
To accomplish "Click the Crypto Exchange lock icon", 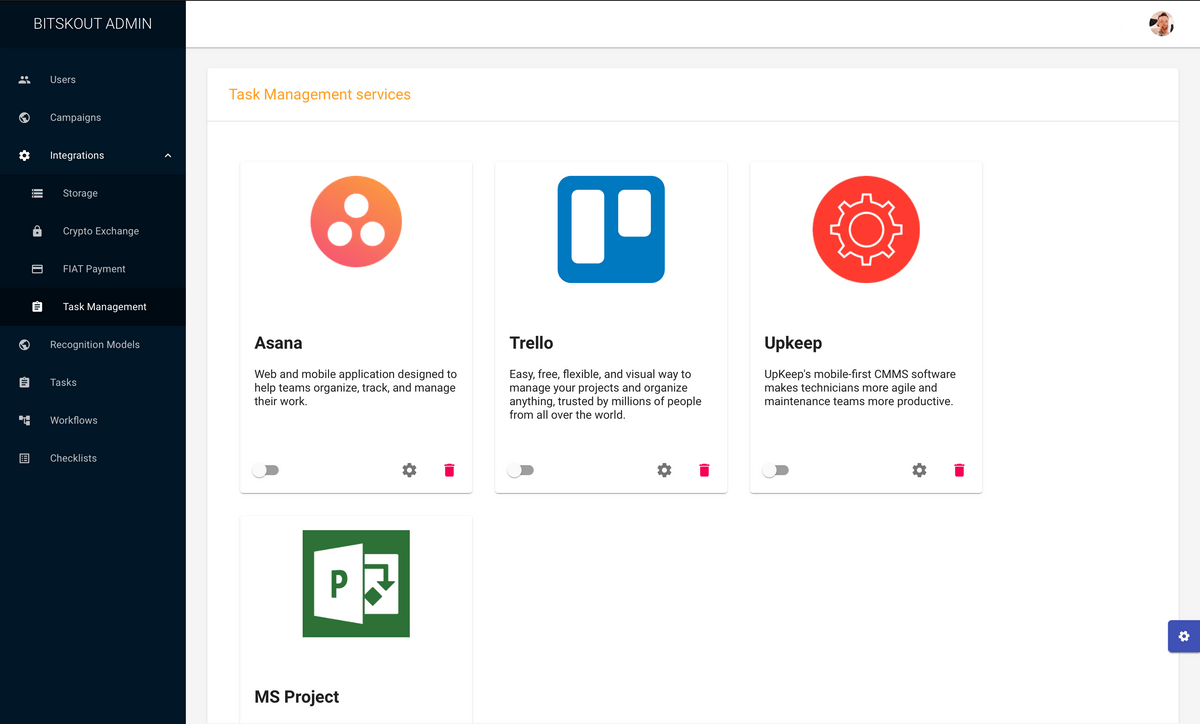I will point(37,231).
